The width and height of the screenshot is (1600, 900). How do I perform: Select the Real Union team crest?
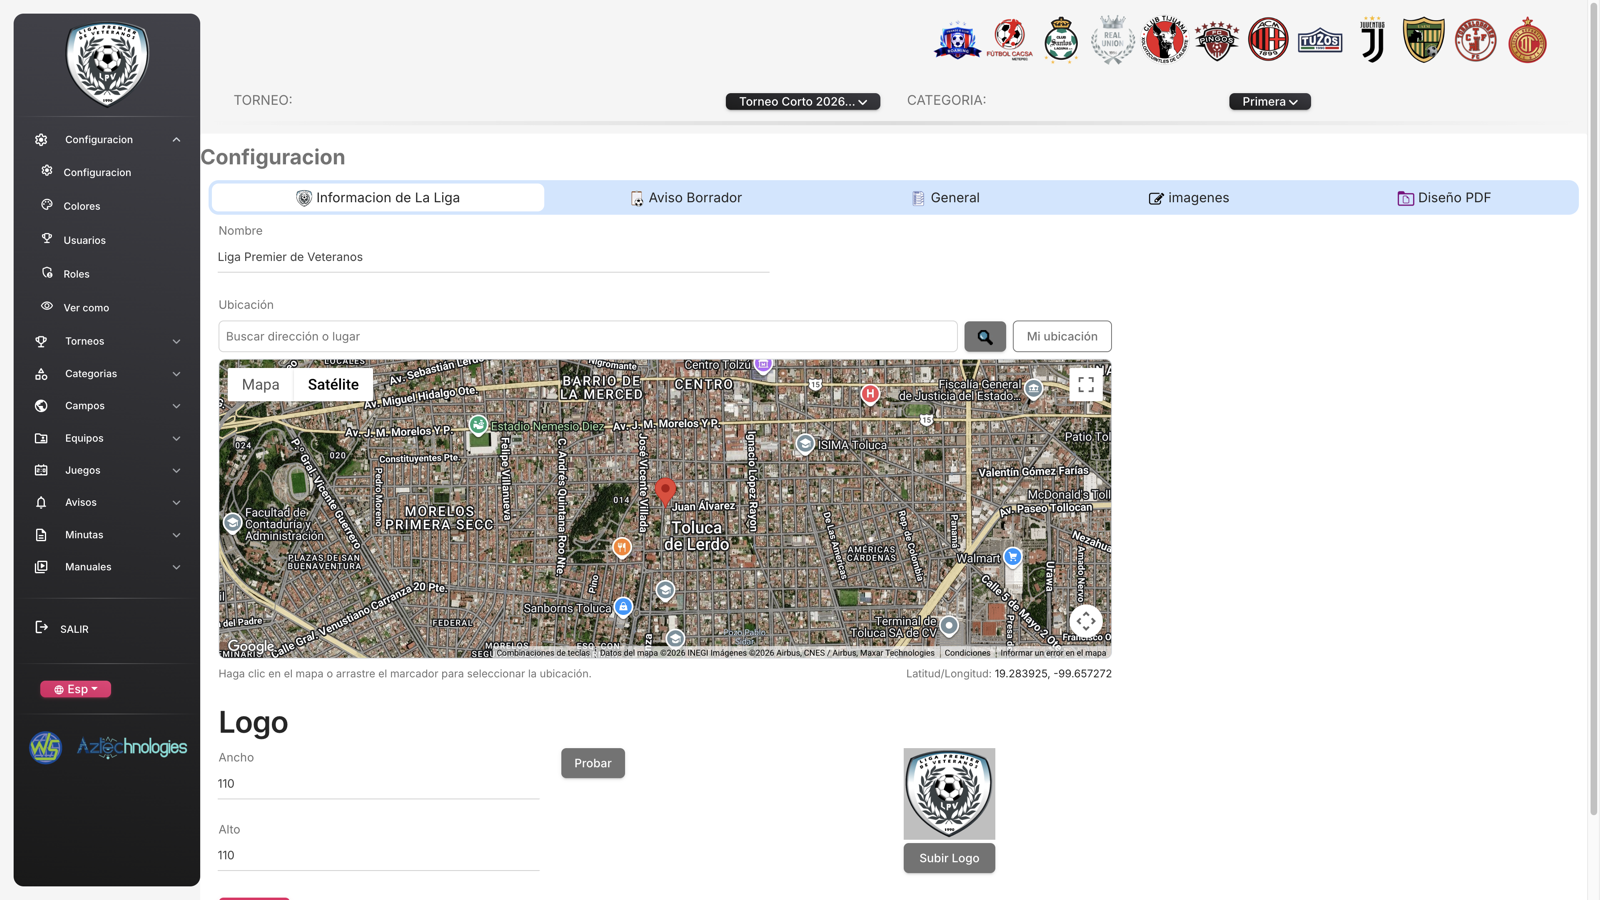(1112, 40)
